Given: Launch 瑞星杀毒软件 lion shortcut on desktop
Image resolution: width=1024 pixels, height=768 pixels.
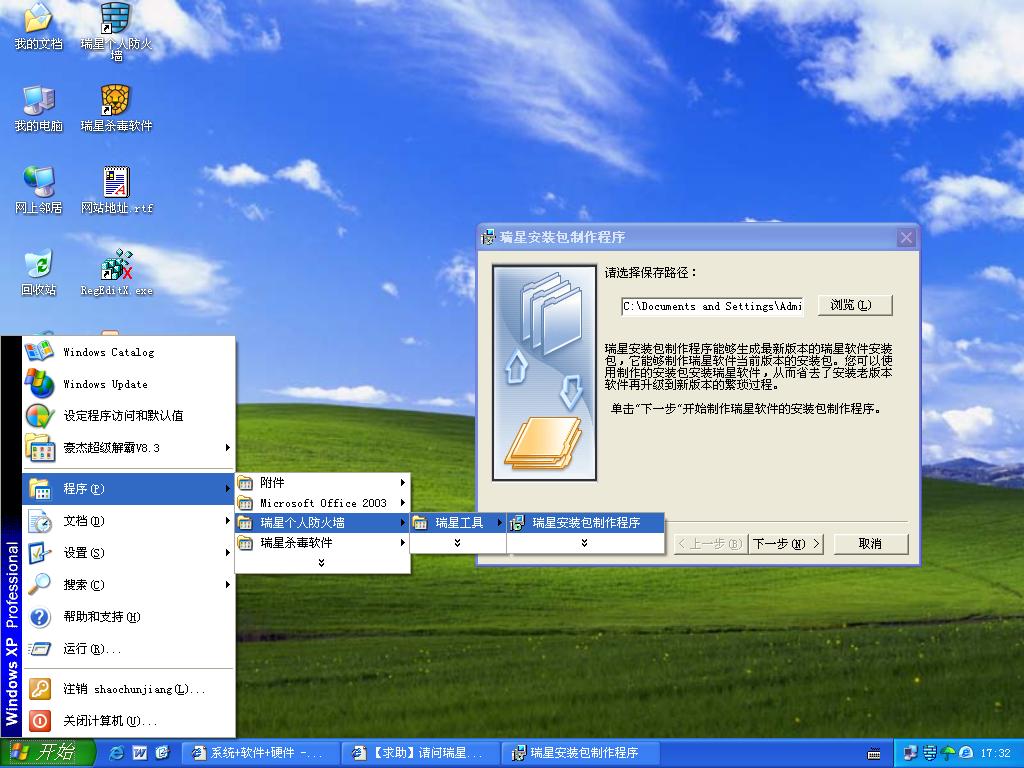Looking at the screenshot, I should [116, 108].
